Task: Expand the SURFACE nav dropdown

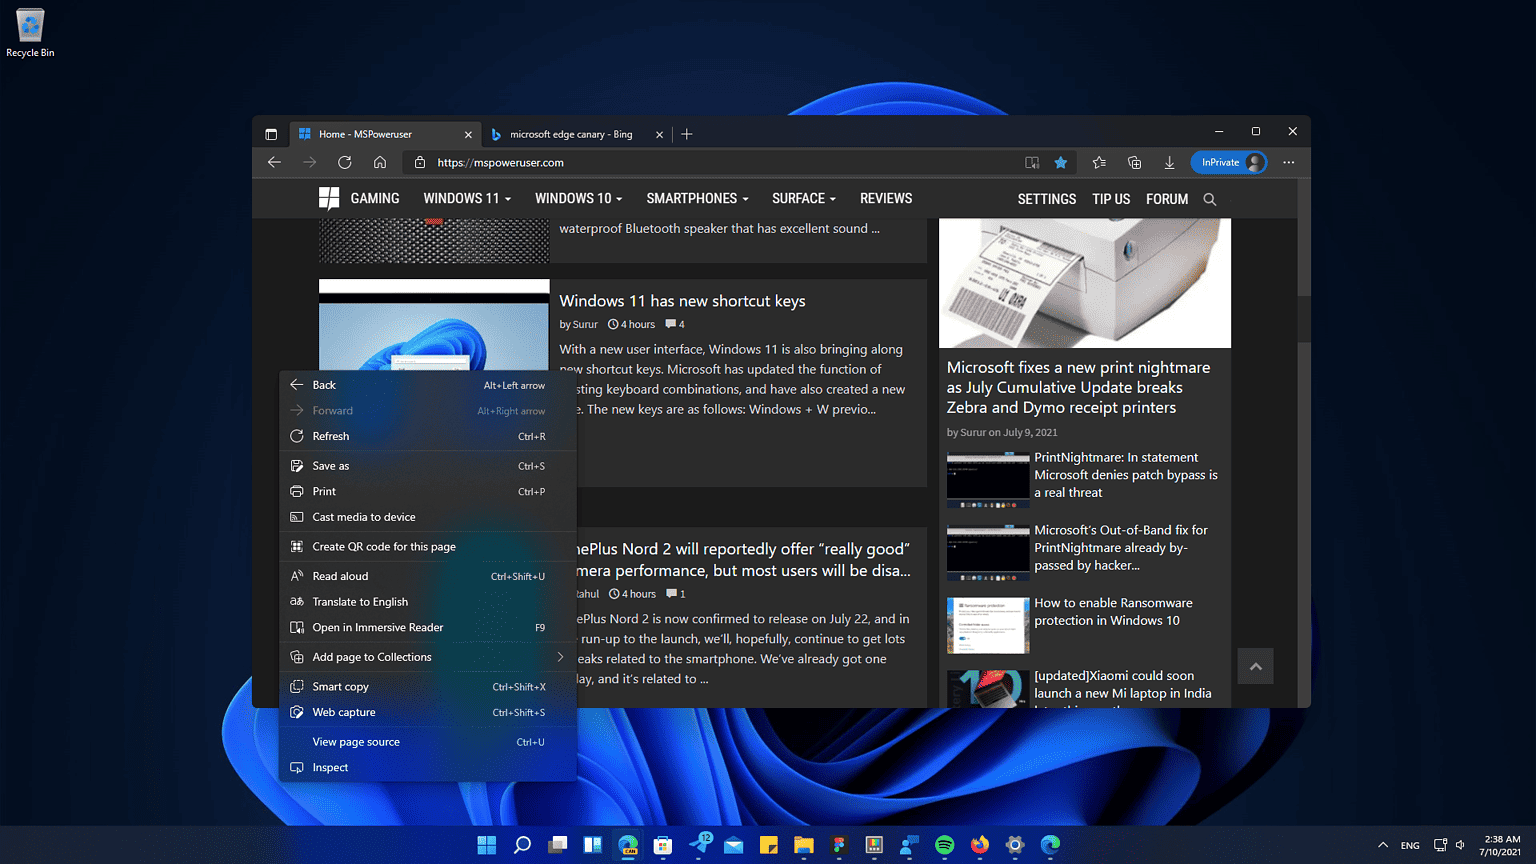Action: (x=804, y=198)
